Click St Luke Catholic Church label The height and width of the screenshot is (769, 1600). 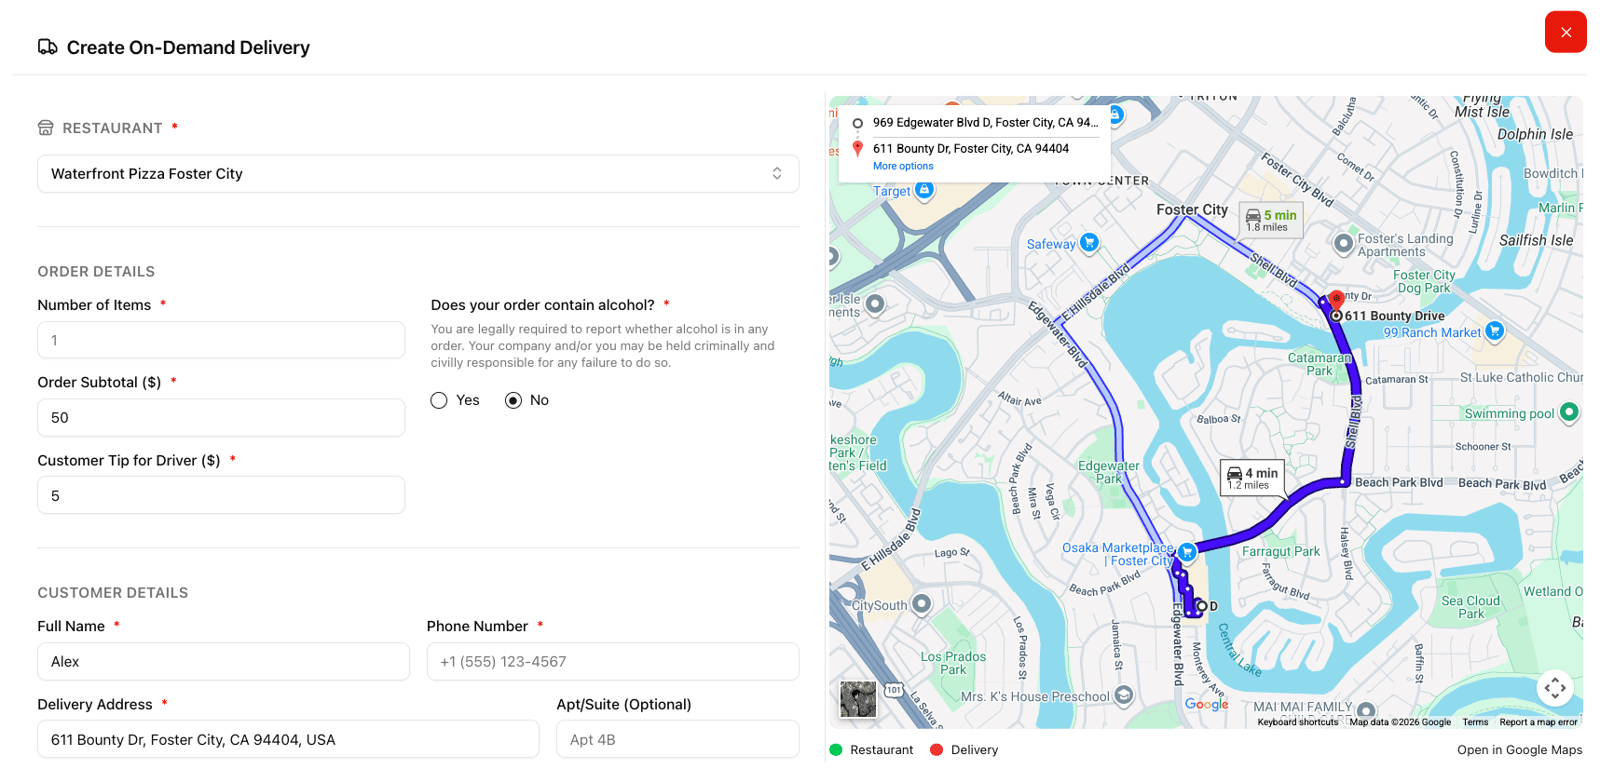[1521, 378]
